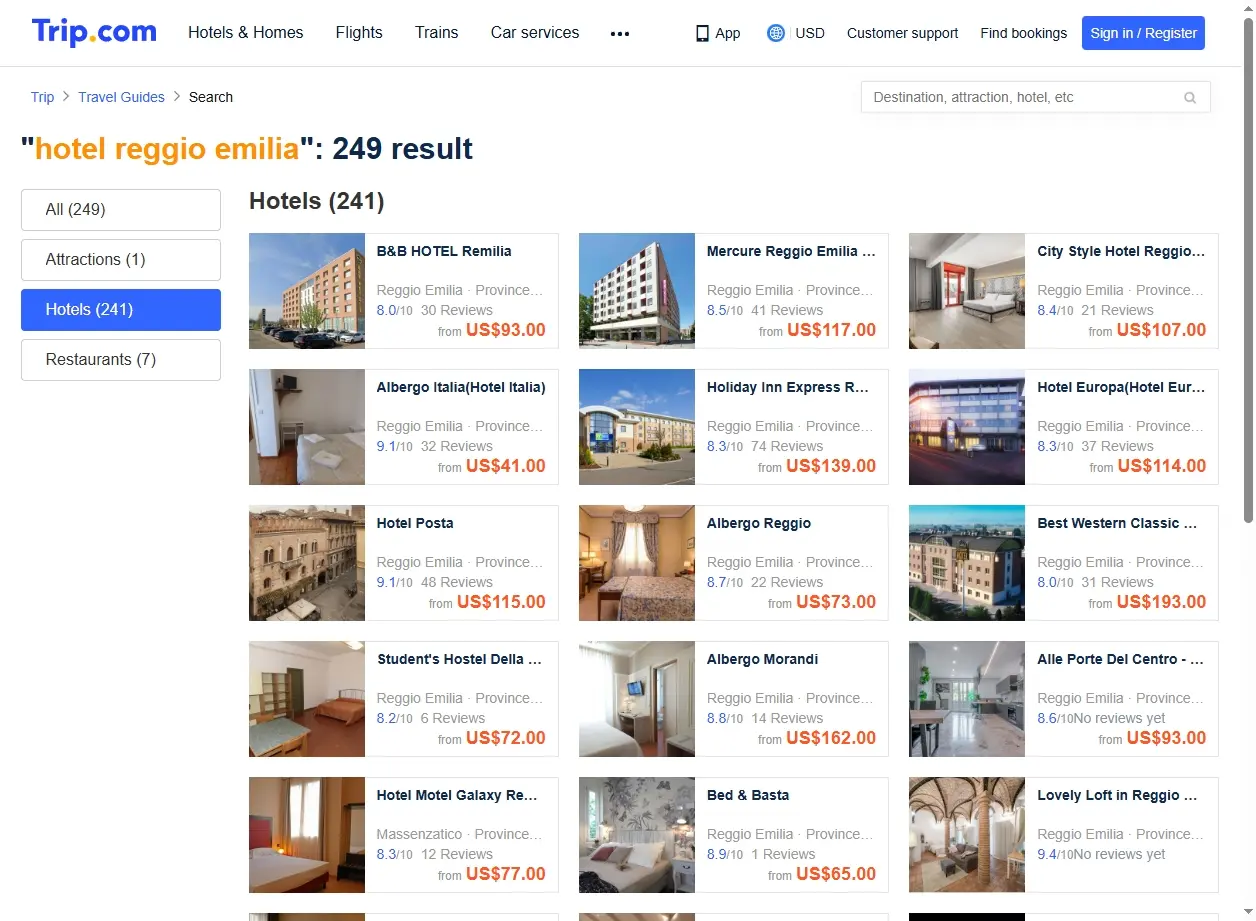Image resolution: width=1256 pixels, height=921 pixels.
Task: Click Mercure Reggio Emilia title
Action: coord(791,251)
